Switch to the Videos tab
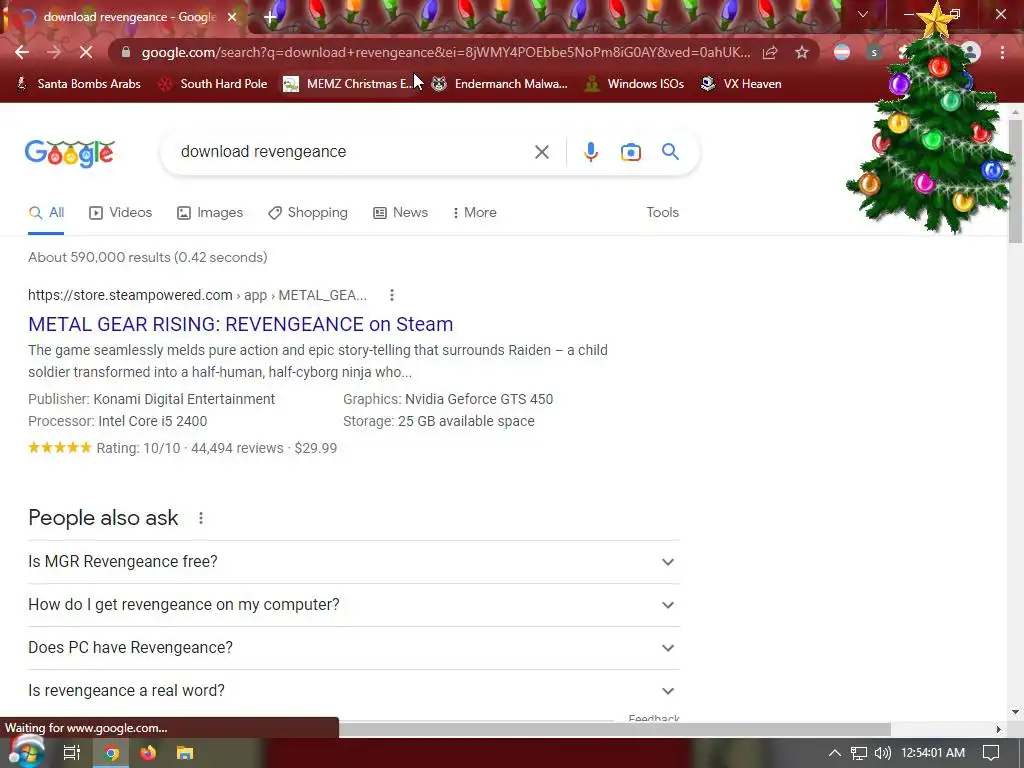The width and height of the screenshot is (1024, 768). tap(121, 213)
